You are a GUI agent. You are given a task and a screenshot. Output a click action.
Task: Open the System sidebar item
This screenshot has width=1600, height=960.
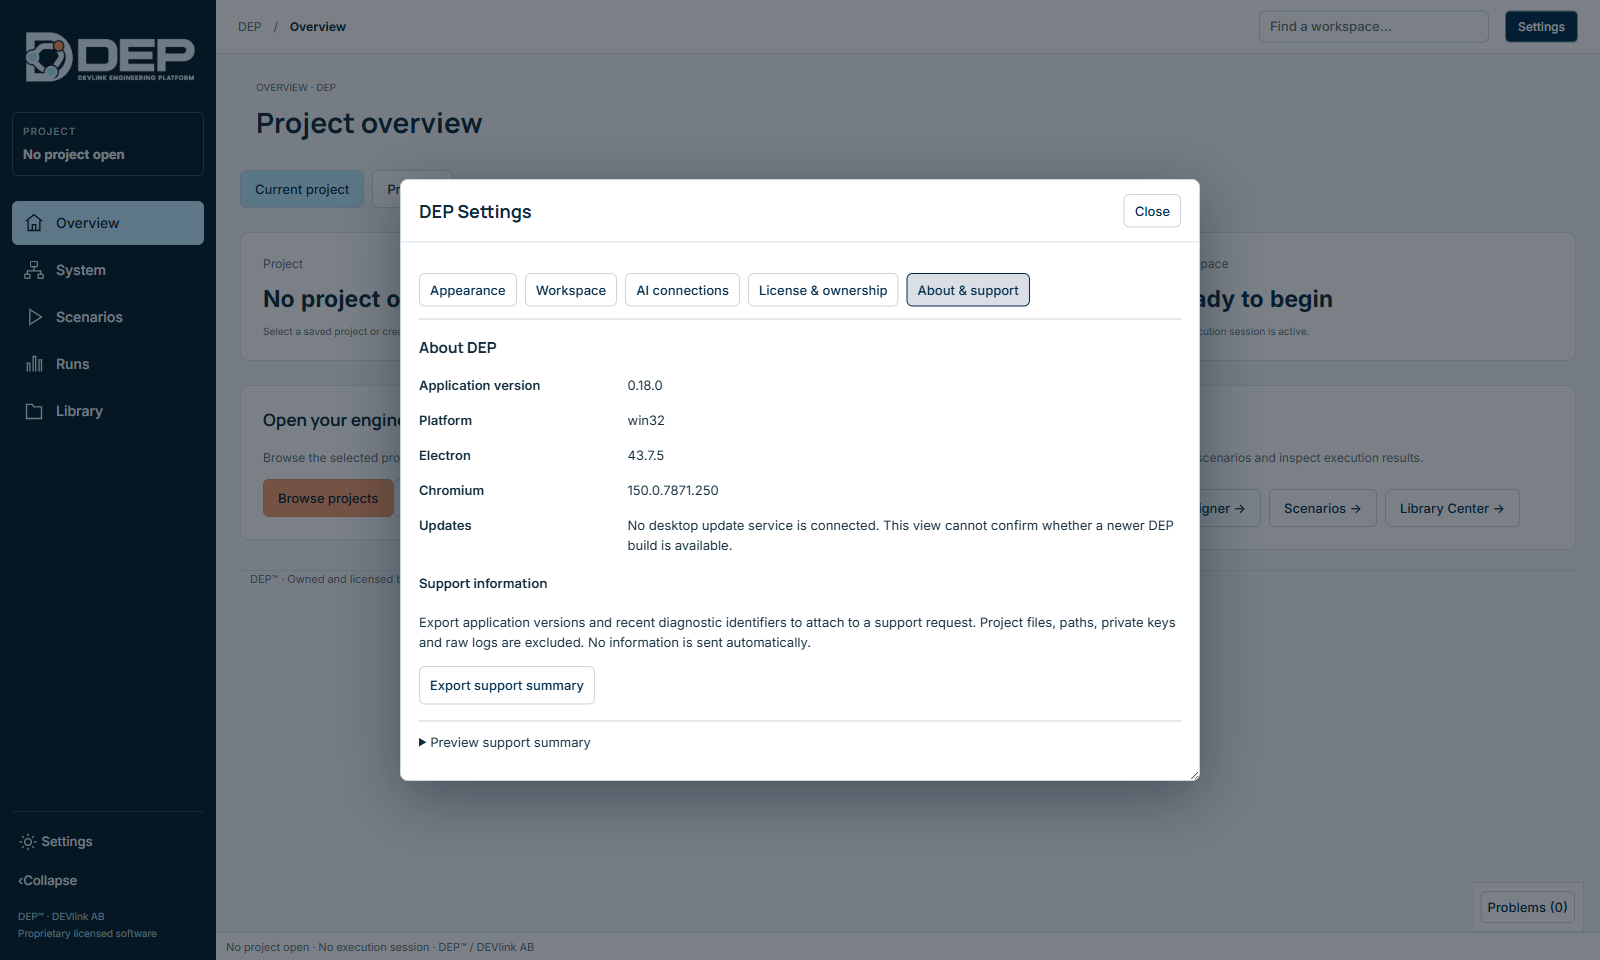108,270
